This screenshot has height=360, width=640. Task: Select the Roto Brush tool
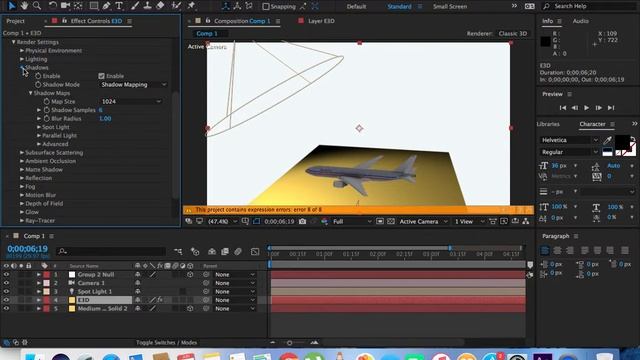176,6
